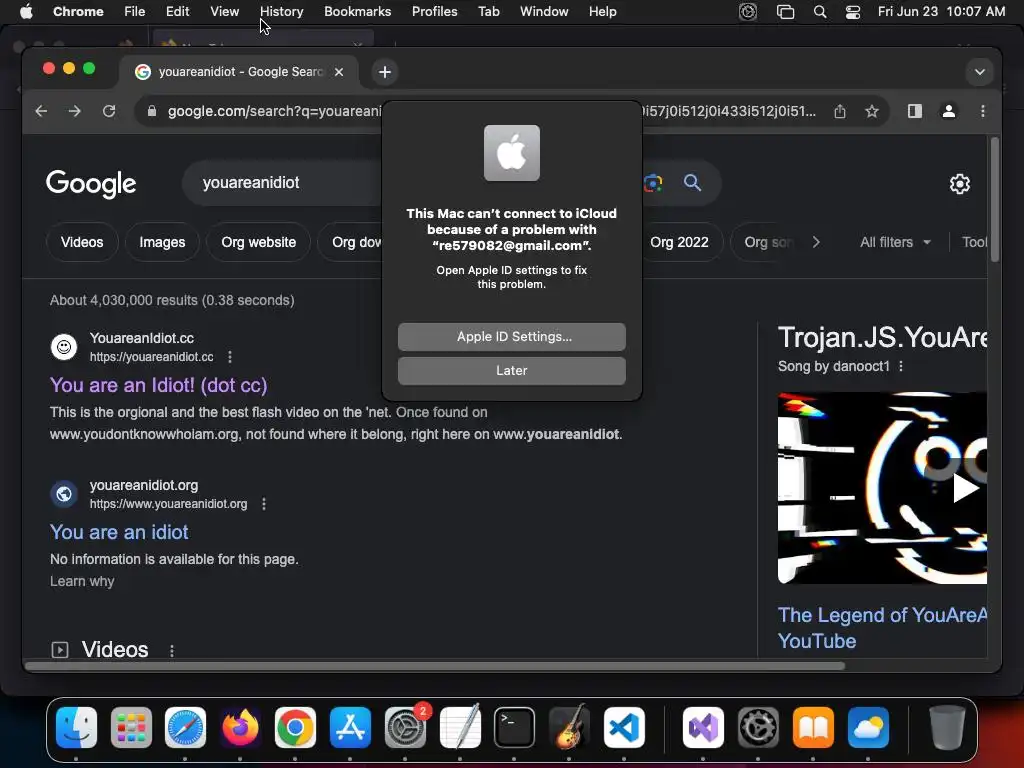
Task: Open the tab search dropdown arrow
Action: pyautogui.click(x=980, y=72)
